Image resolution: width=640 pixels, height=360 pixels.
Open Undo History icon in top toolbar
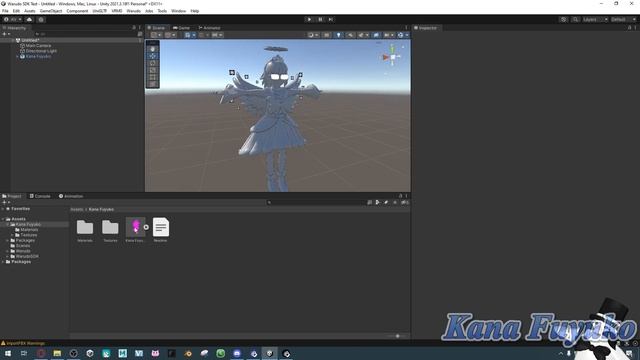[x=563, y=19]
